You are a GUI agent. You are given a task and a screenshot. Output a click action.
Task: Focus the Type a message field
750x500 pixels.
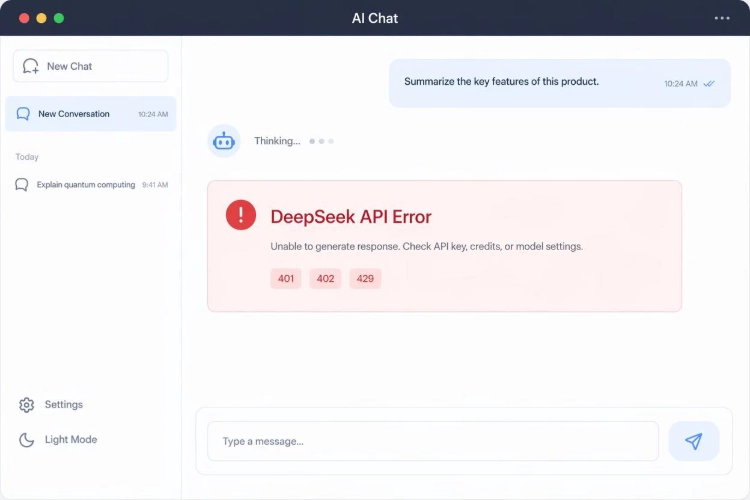(x=433, y=441)
